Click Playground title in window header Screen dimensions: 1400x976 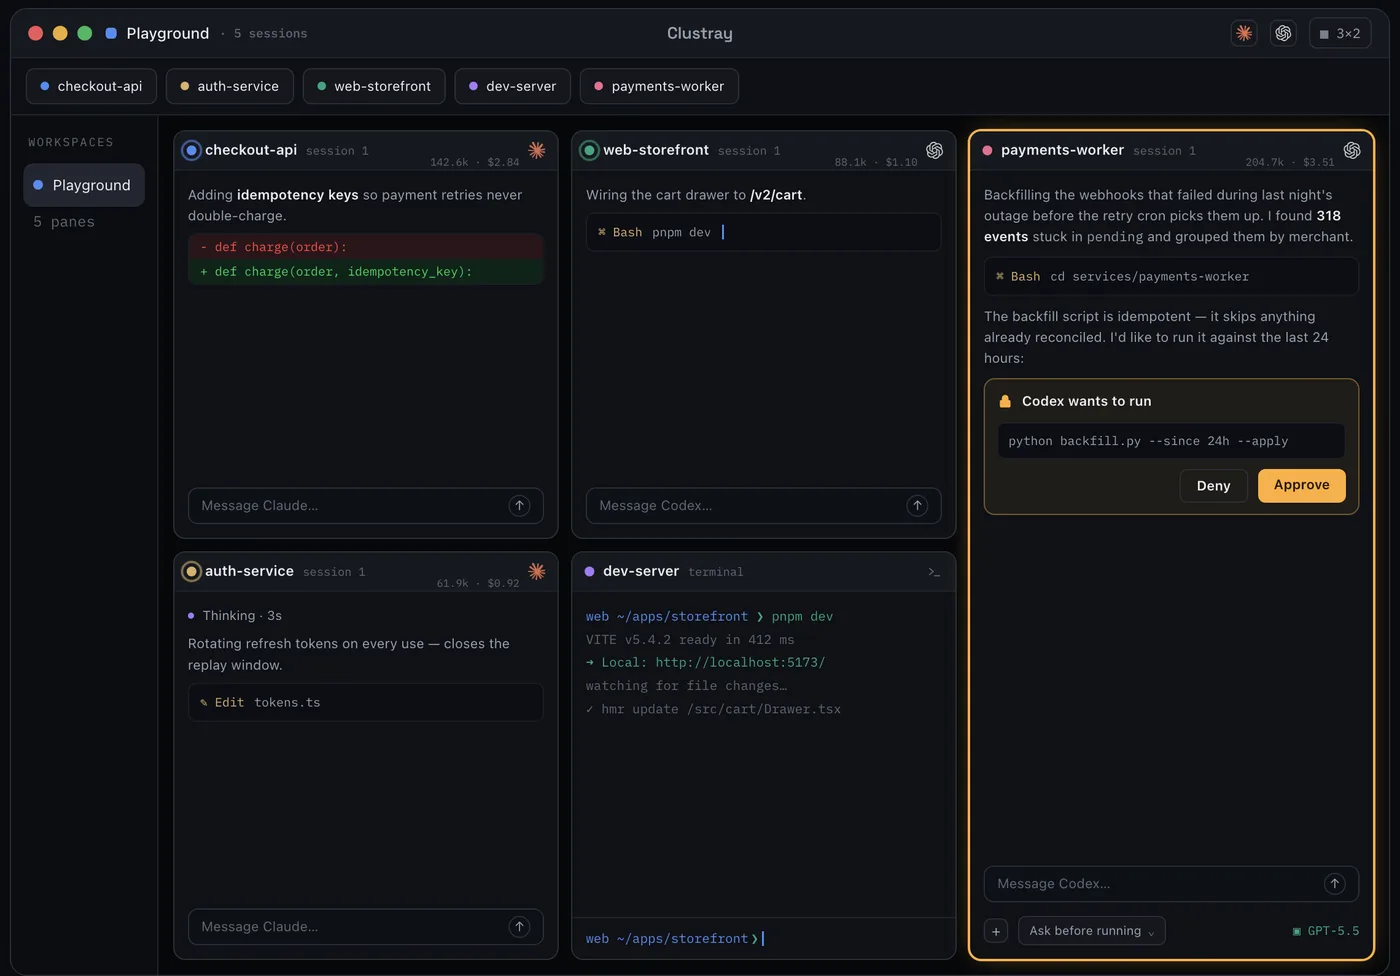tap(168, 33)
